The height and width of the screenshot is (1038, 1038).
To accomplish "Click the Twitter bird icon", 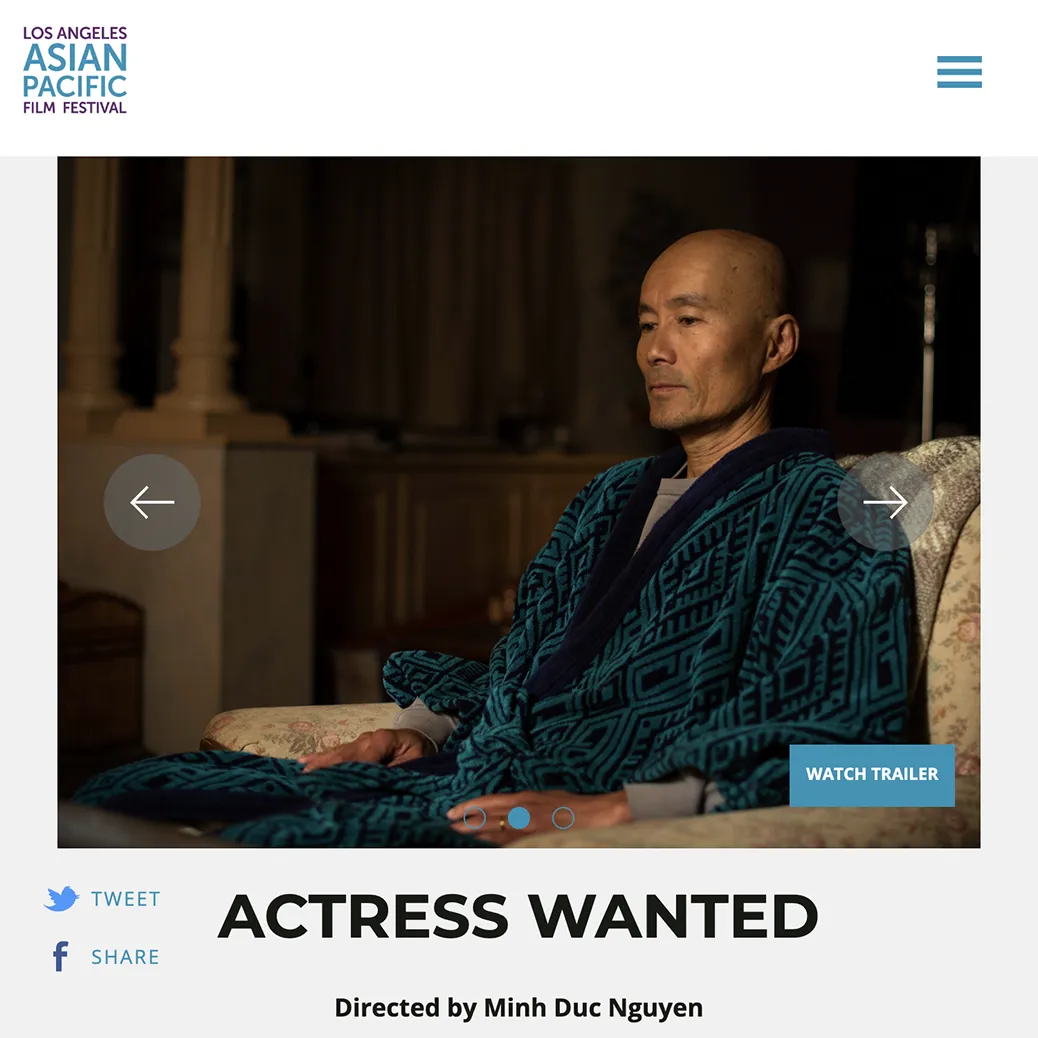I will pyautogui.click(x=62, y=898).
